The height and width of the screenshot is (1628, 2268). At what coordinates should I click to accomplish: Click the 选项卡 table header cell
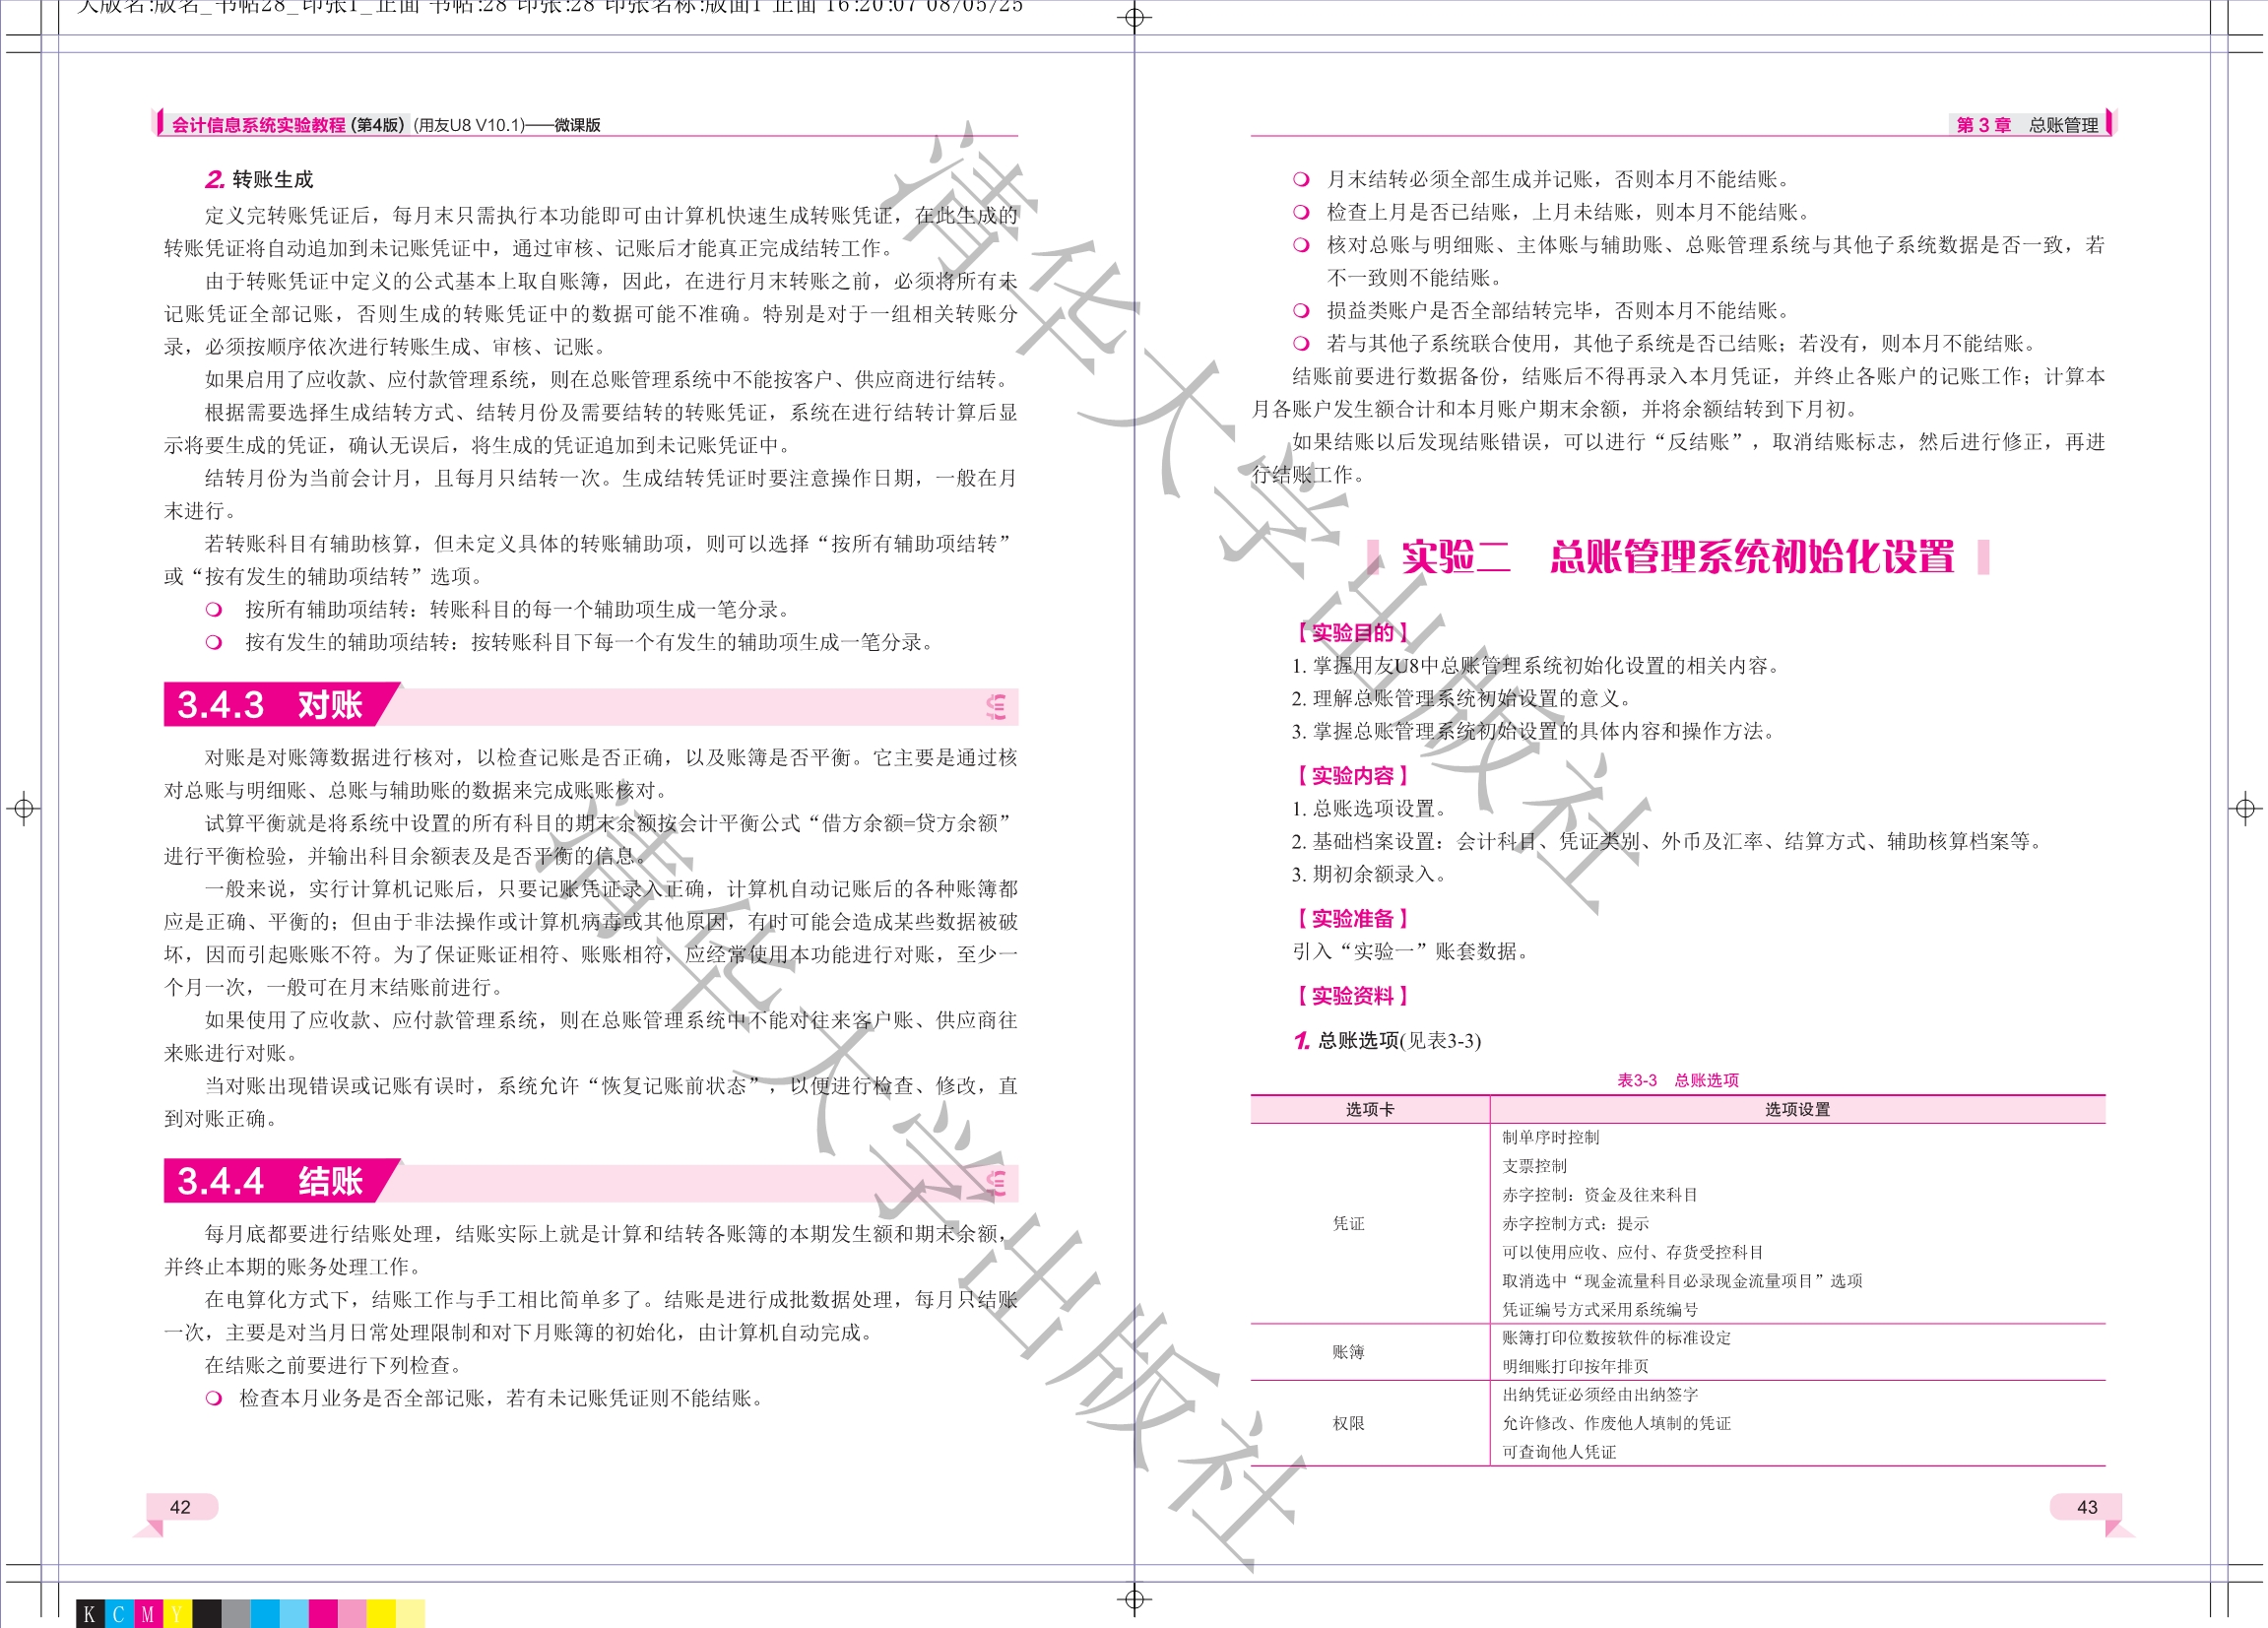pos(1369,1109)
